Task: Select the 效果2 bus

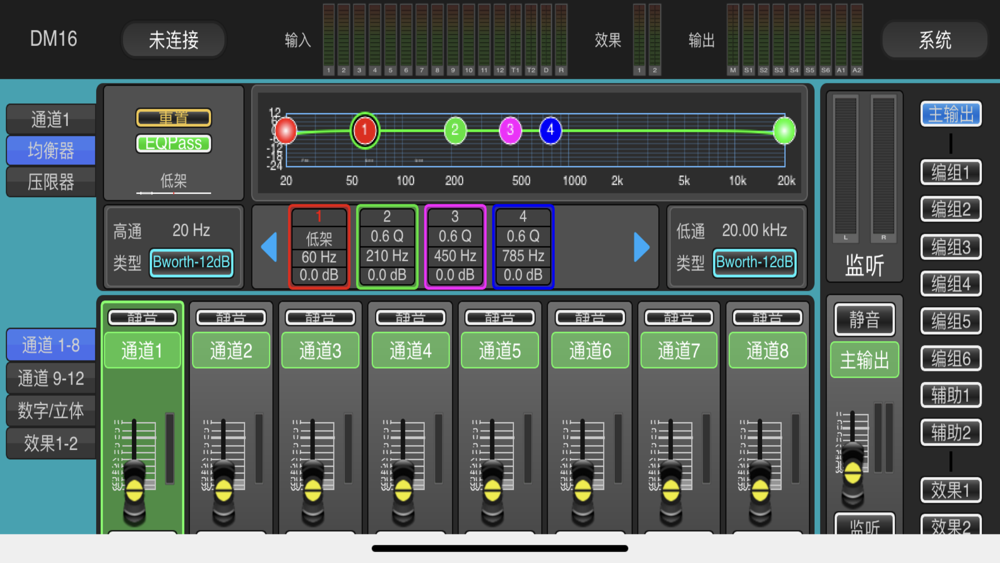Action: [x=950, y=525]
